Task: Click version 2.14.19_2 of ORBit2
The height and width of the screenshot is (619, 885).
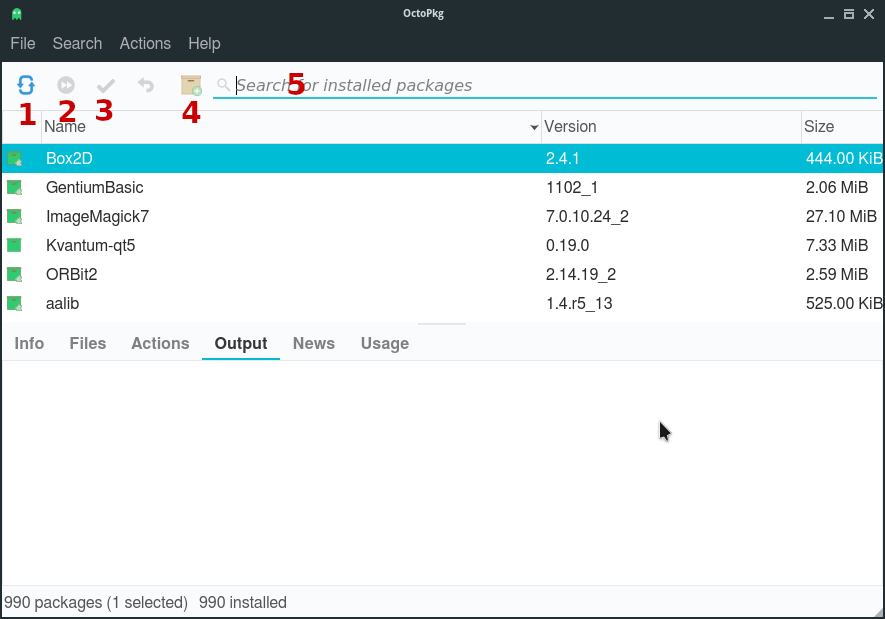Action: coord(581,274)
